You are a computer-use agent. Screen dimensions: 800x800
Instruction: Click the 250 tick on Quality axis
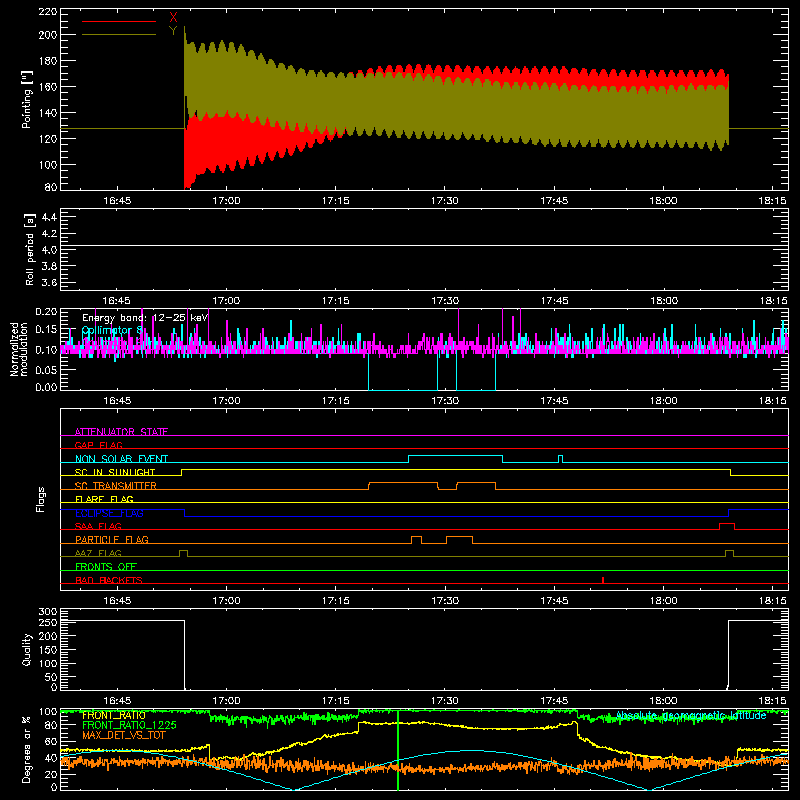[48, 622]
